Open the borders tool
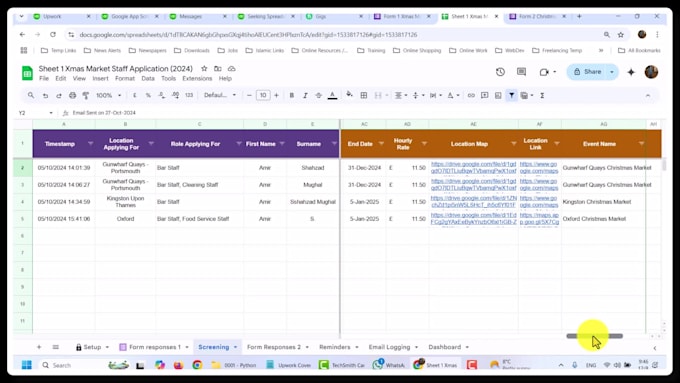This screenshot has width=680, height=383. click(364, 95)
